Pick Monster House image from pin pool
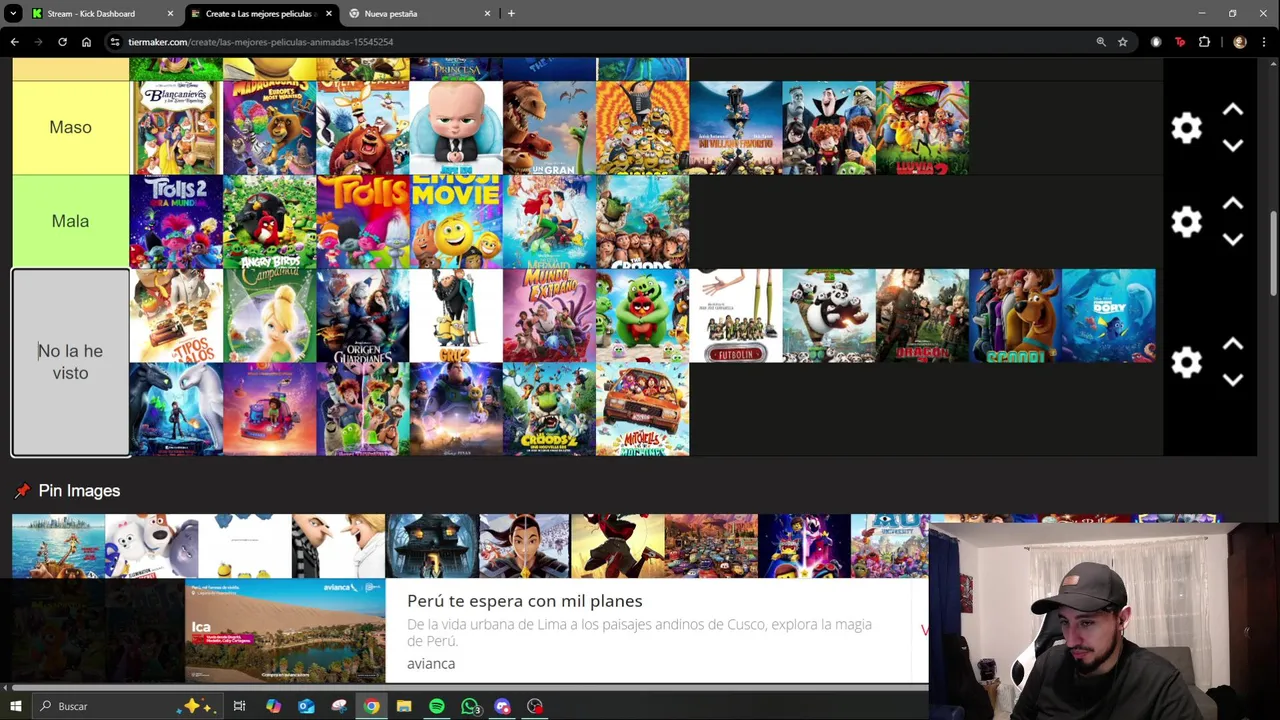1280x720 pixels. [431, 546]
